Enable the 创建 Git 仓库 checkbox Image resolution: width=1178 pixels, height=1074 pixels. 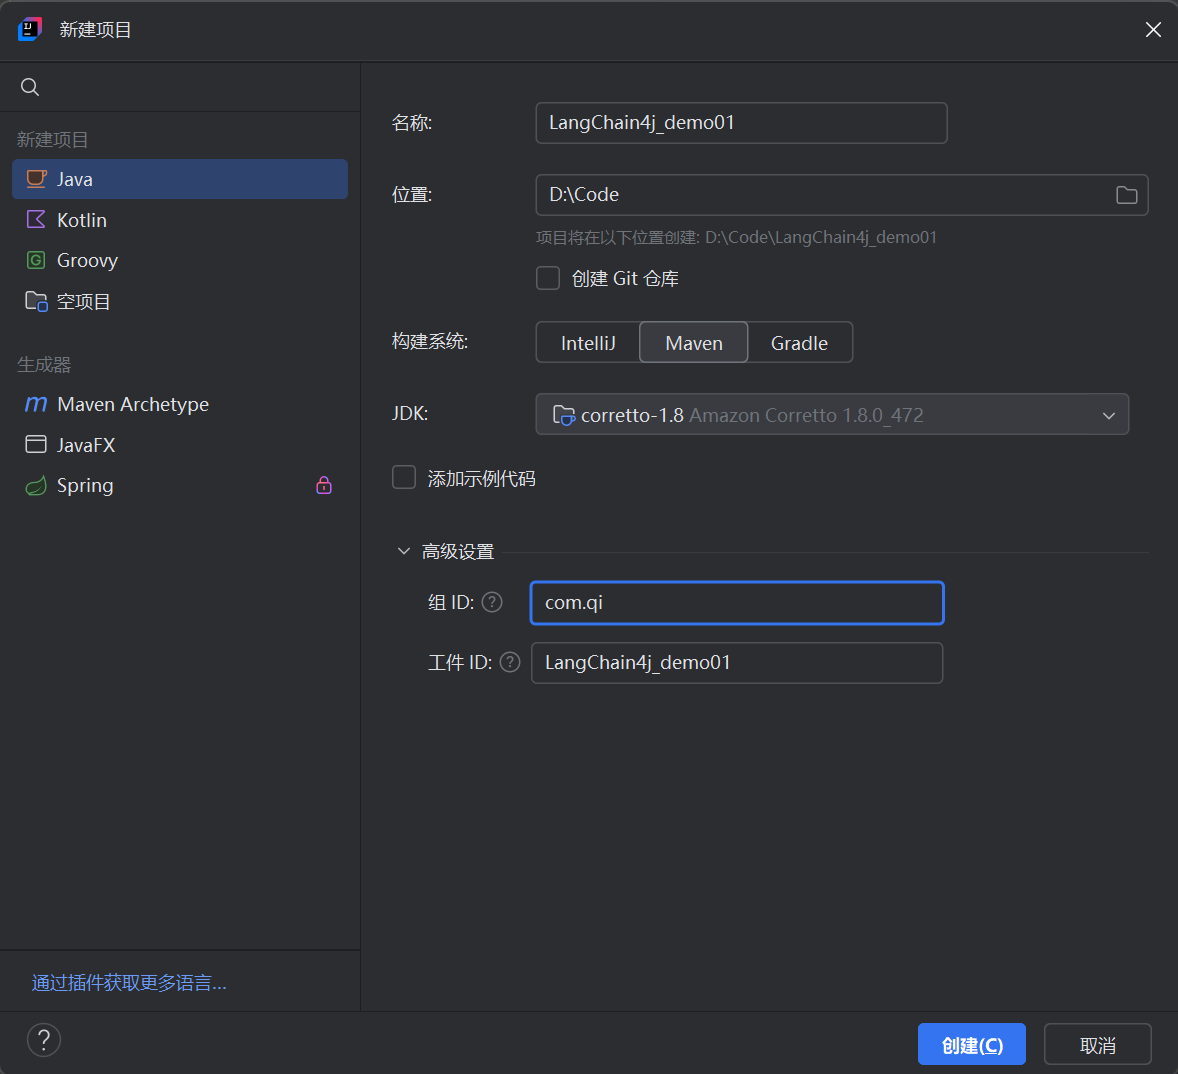[548, 278]
